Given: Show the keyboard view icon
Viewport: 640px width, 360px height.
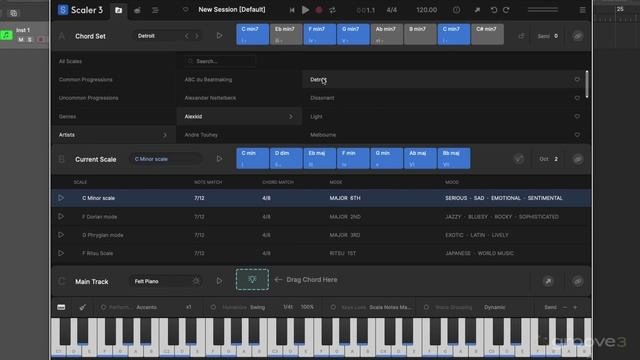Looking at the screenshot, I should pos(61,307).
